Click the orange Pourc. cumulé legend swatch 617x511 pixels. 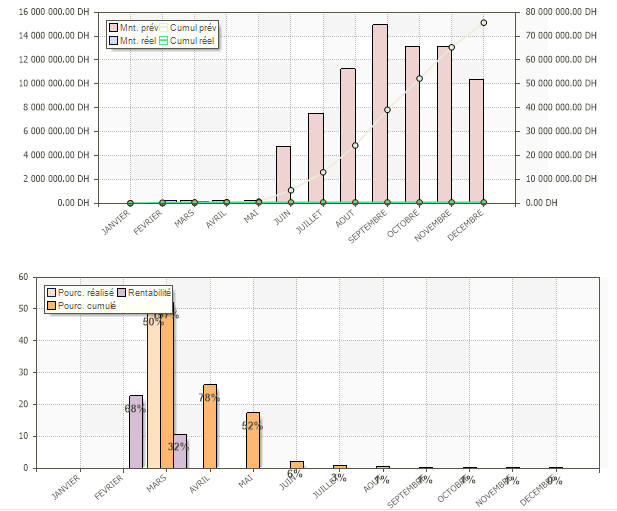51,305
